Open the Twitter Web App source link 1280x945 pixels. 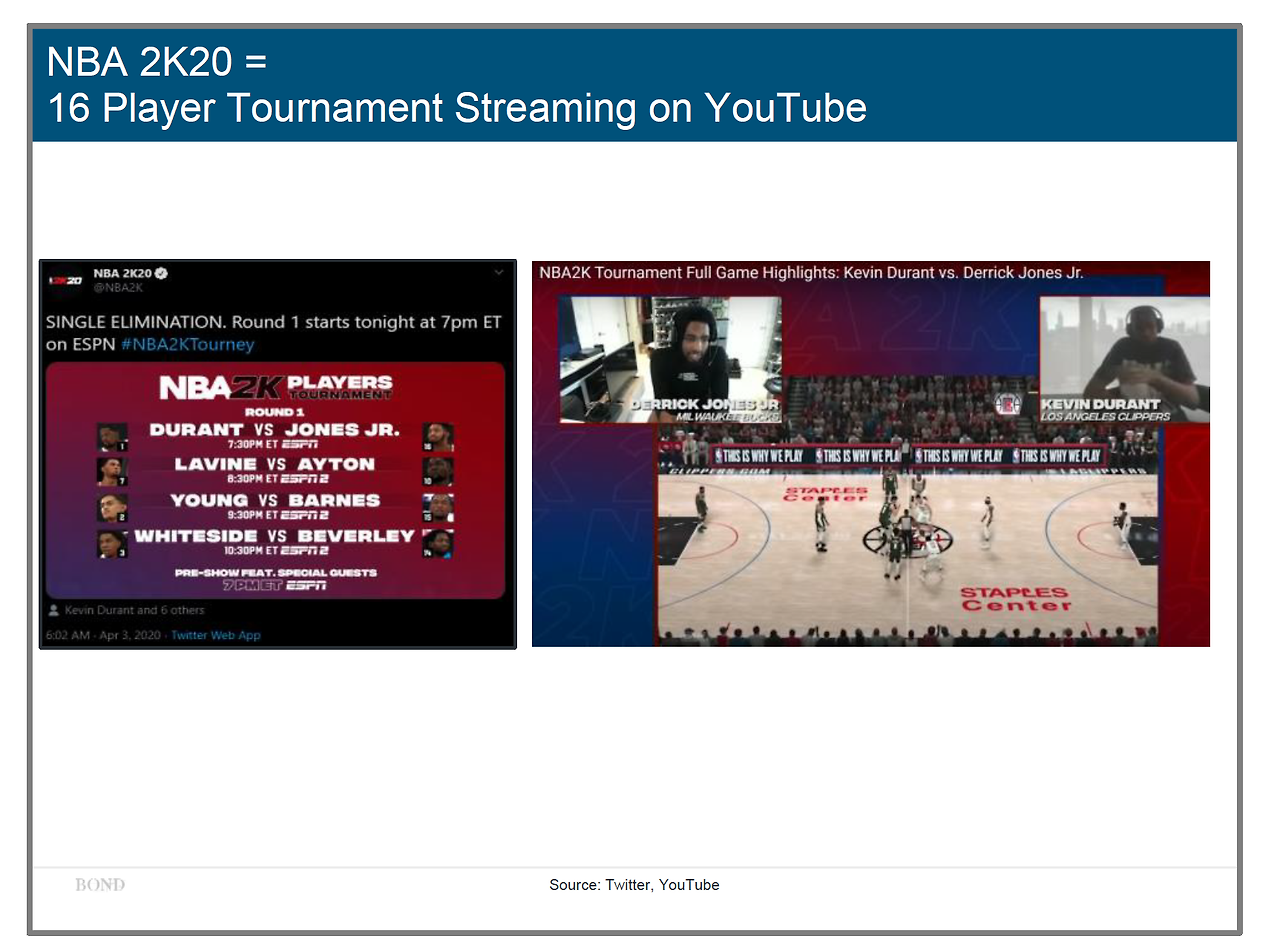pyautogui.click(x=216, y=635)
